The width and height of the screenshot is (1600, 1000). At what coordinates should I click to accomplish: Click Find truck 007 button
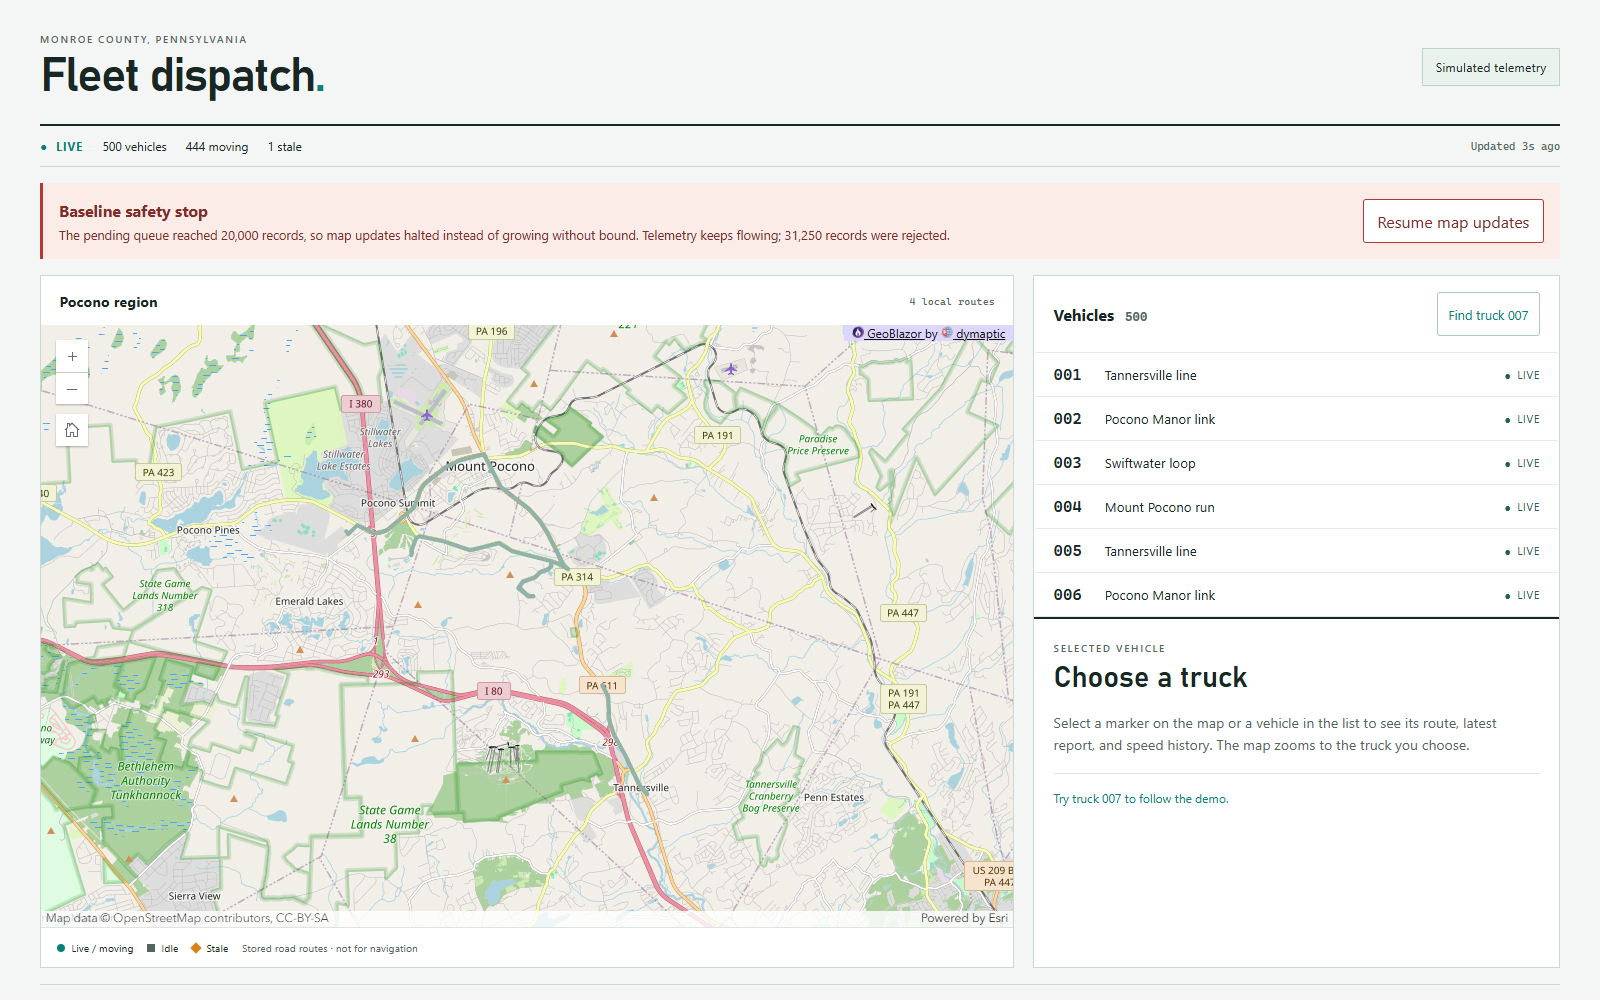tap(1488, 315)
